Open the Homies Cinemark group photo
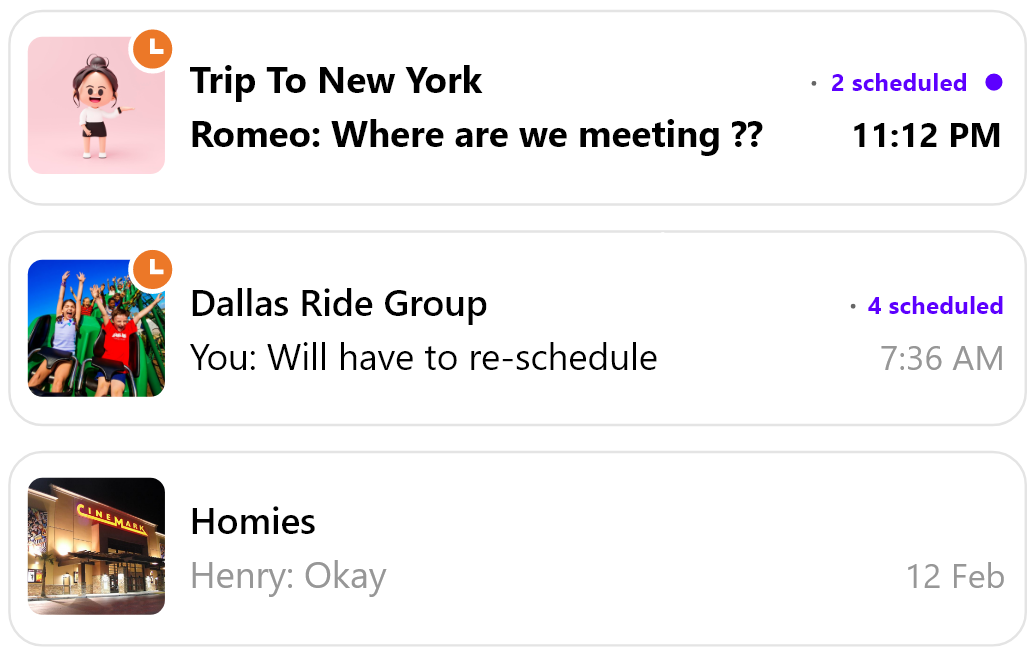This screenshot has height=667, width=1036. pos(96,546)
